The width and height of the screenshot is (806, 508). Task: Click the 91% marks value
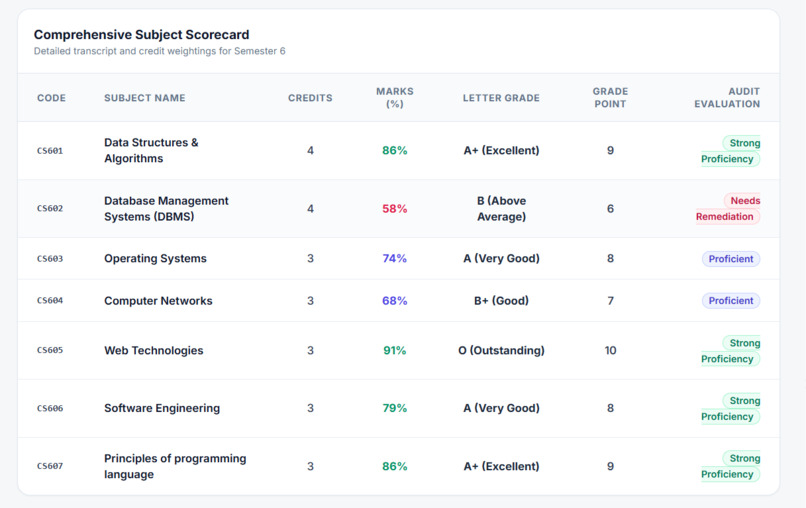(x=395, y=350)
